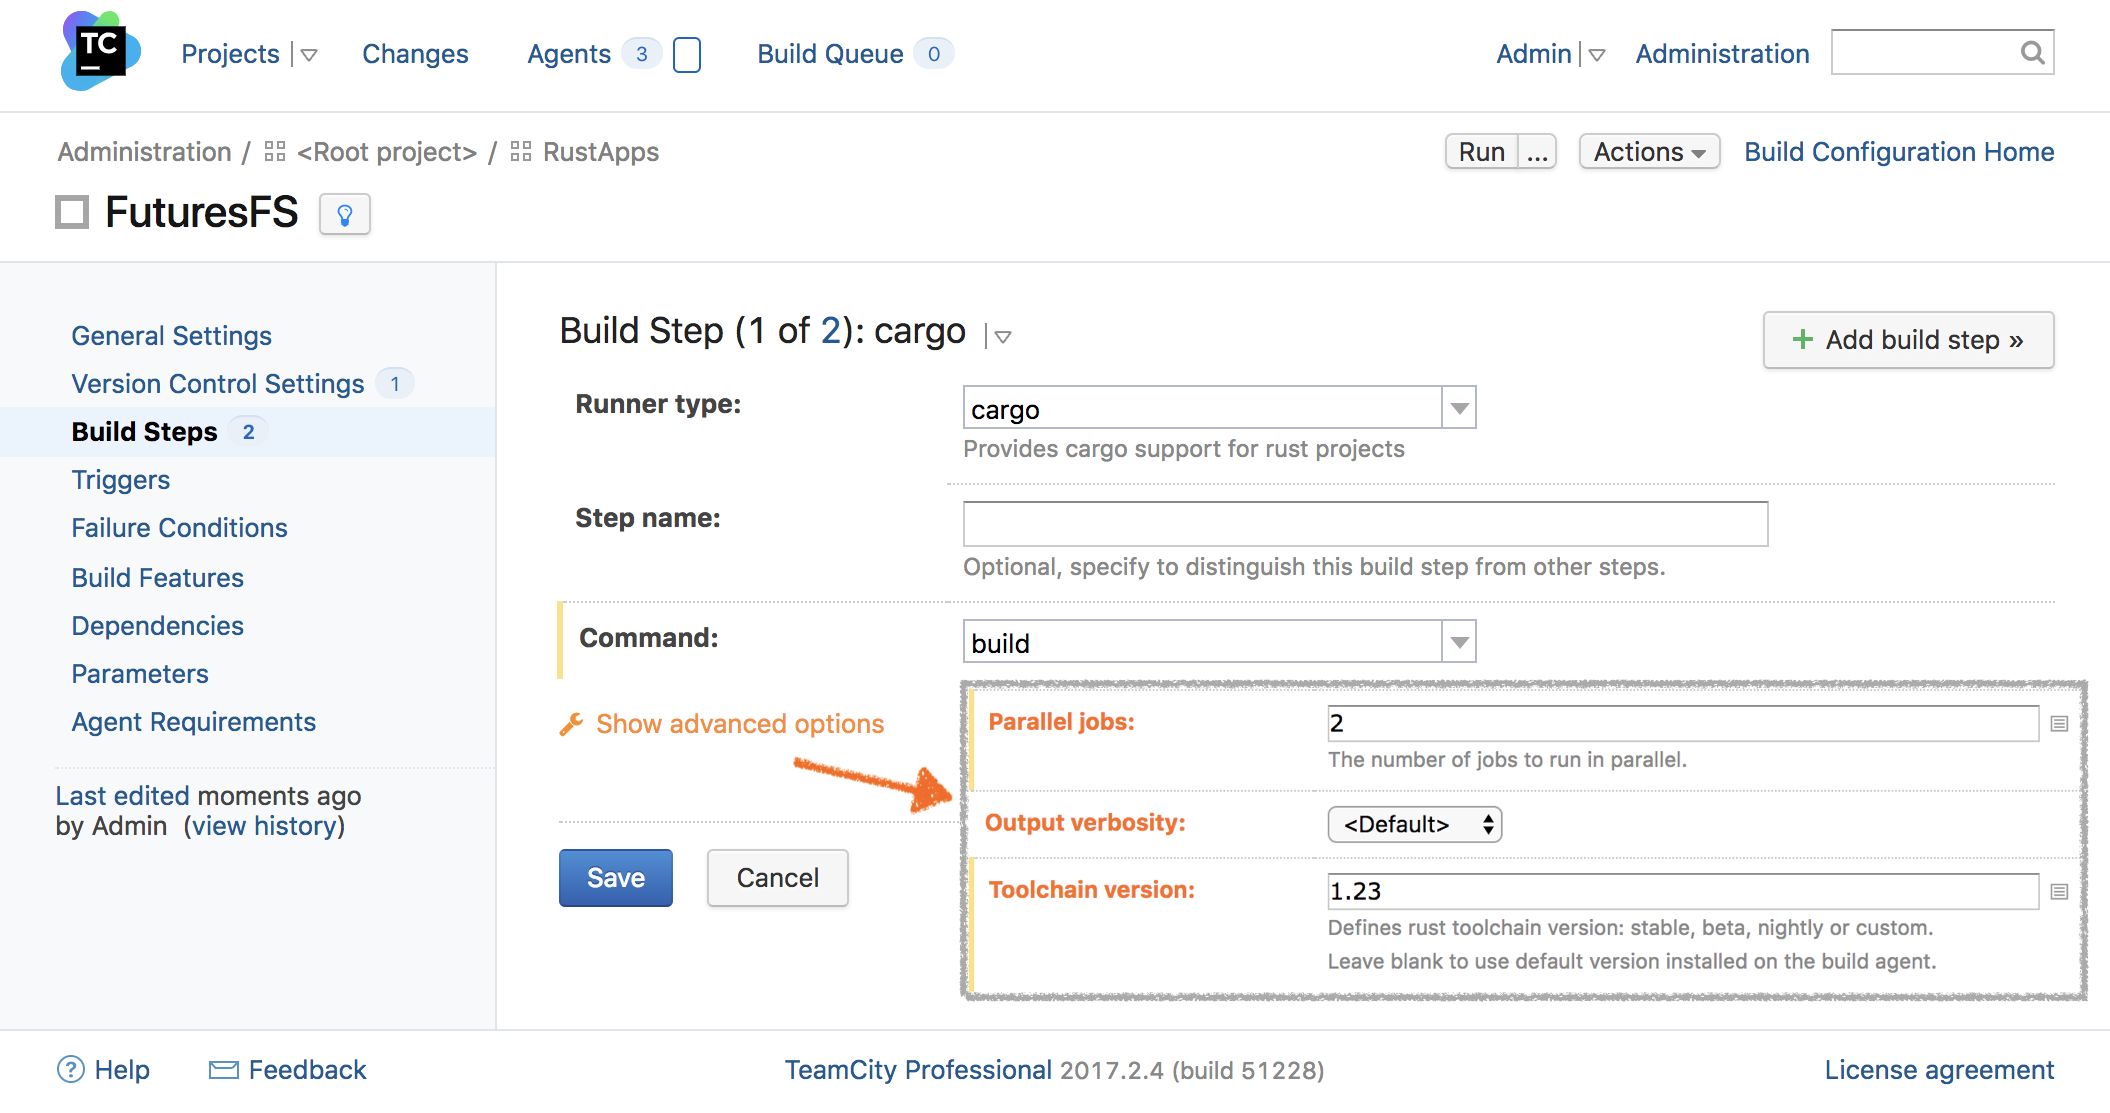Screen dimensions: 2110x1113
Task: Open parameter picker beside Toolchain version field
Action: tap(2059, 891)
